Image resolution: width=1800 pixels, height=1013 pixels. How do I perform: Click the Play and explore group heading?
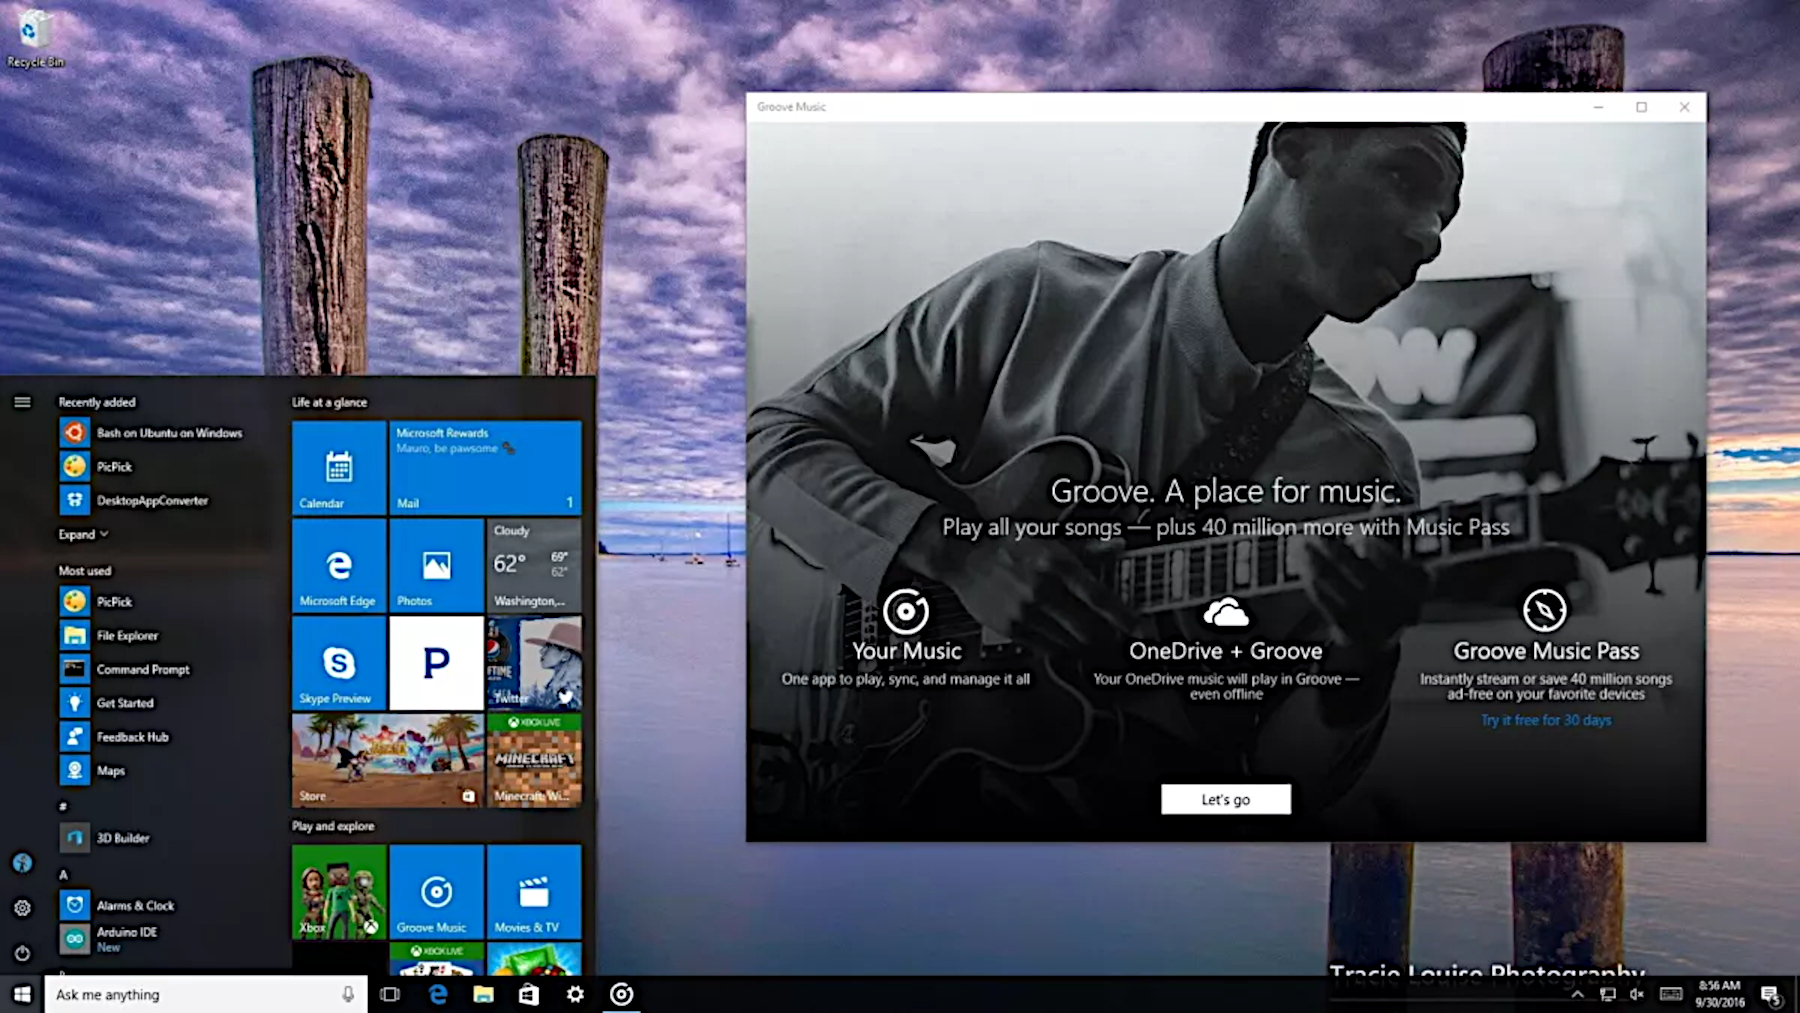pyautogui.click(x=333, y=826)
